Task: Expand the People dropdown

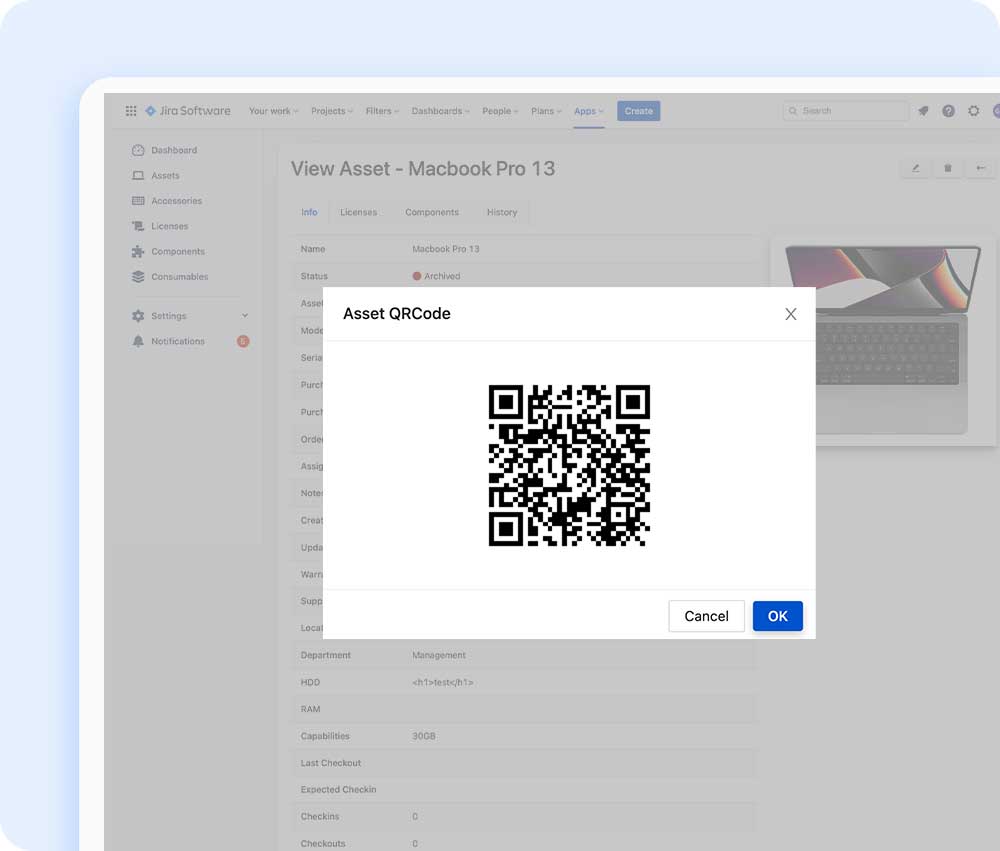Action: click(x=500, y=111)
